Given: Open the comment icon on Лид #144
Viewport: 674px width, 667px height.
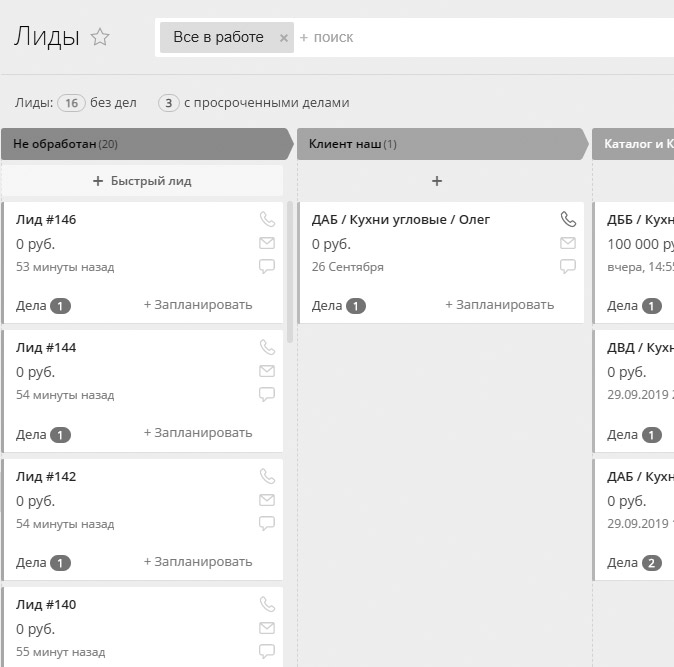Looking at the screenshot, I should [267, 395].
